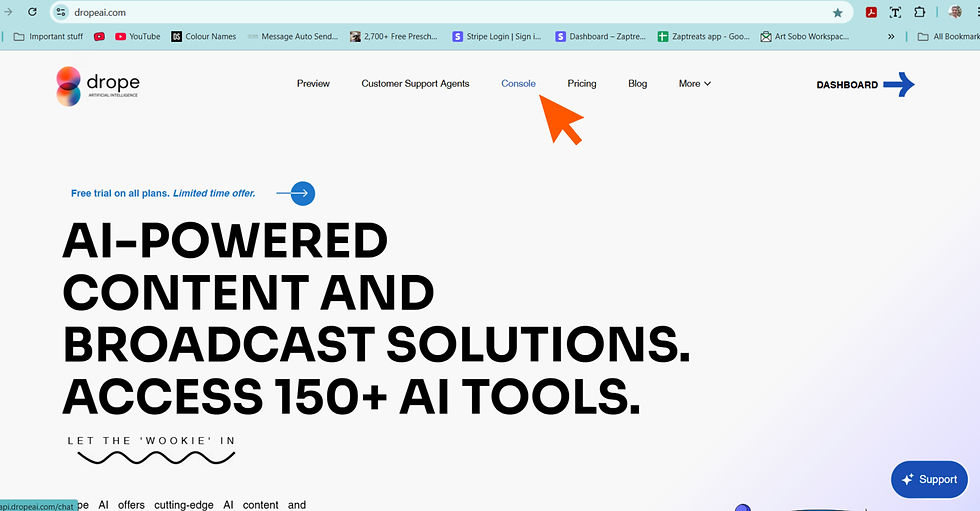The width and height of the screenshot is (980, 511).
Task: Open the YouTube labeled bookmark
Action: click(x=138, y=36)
